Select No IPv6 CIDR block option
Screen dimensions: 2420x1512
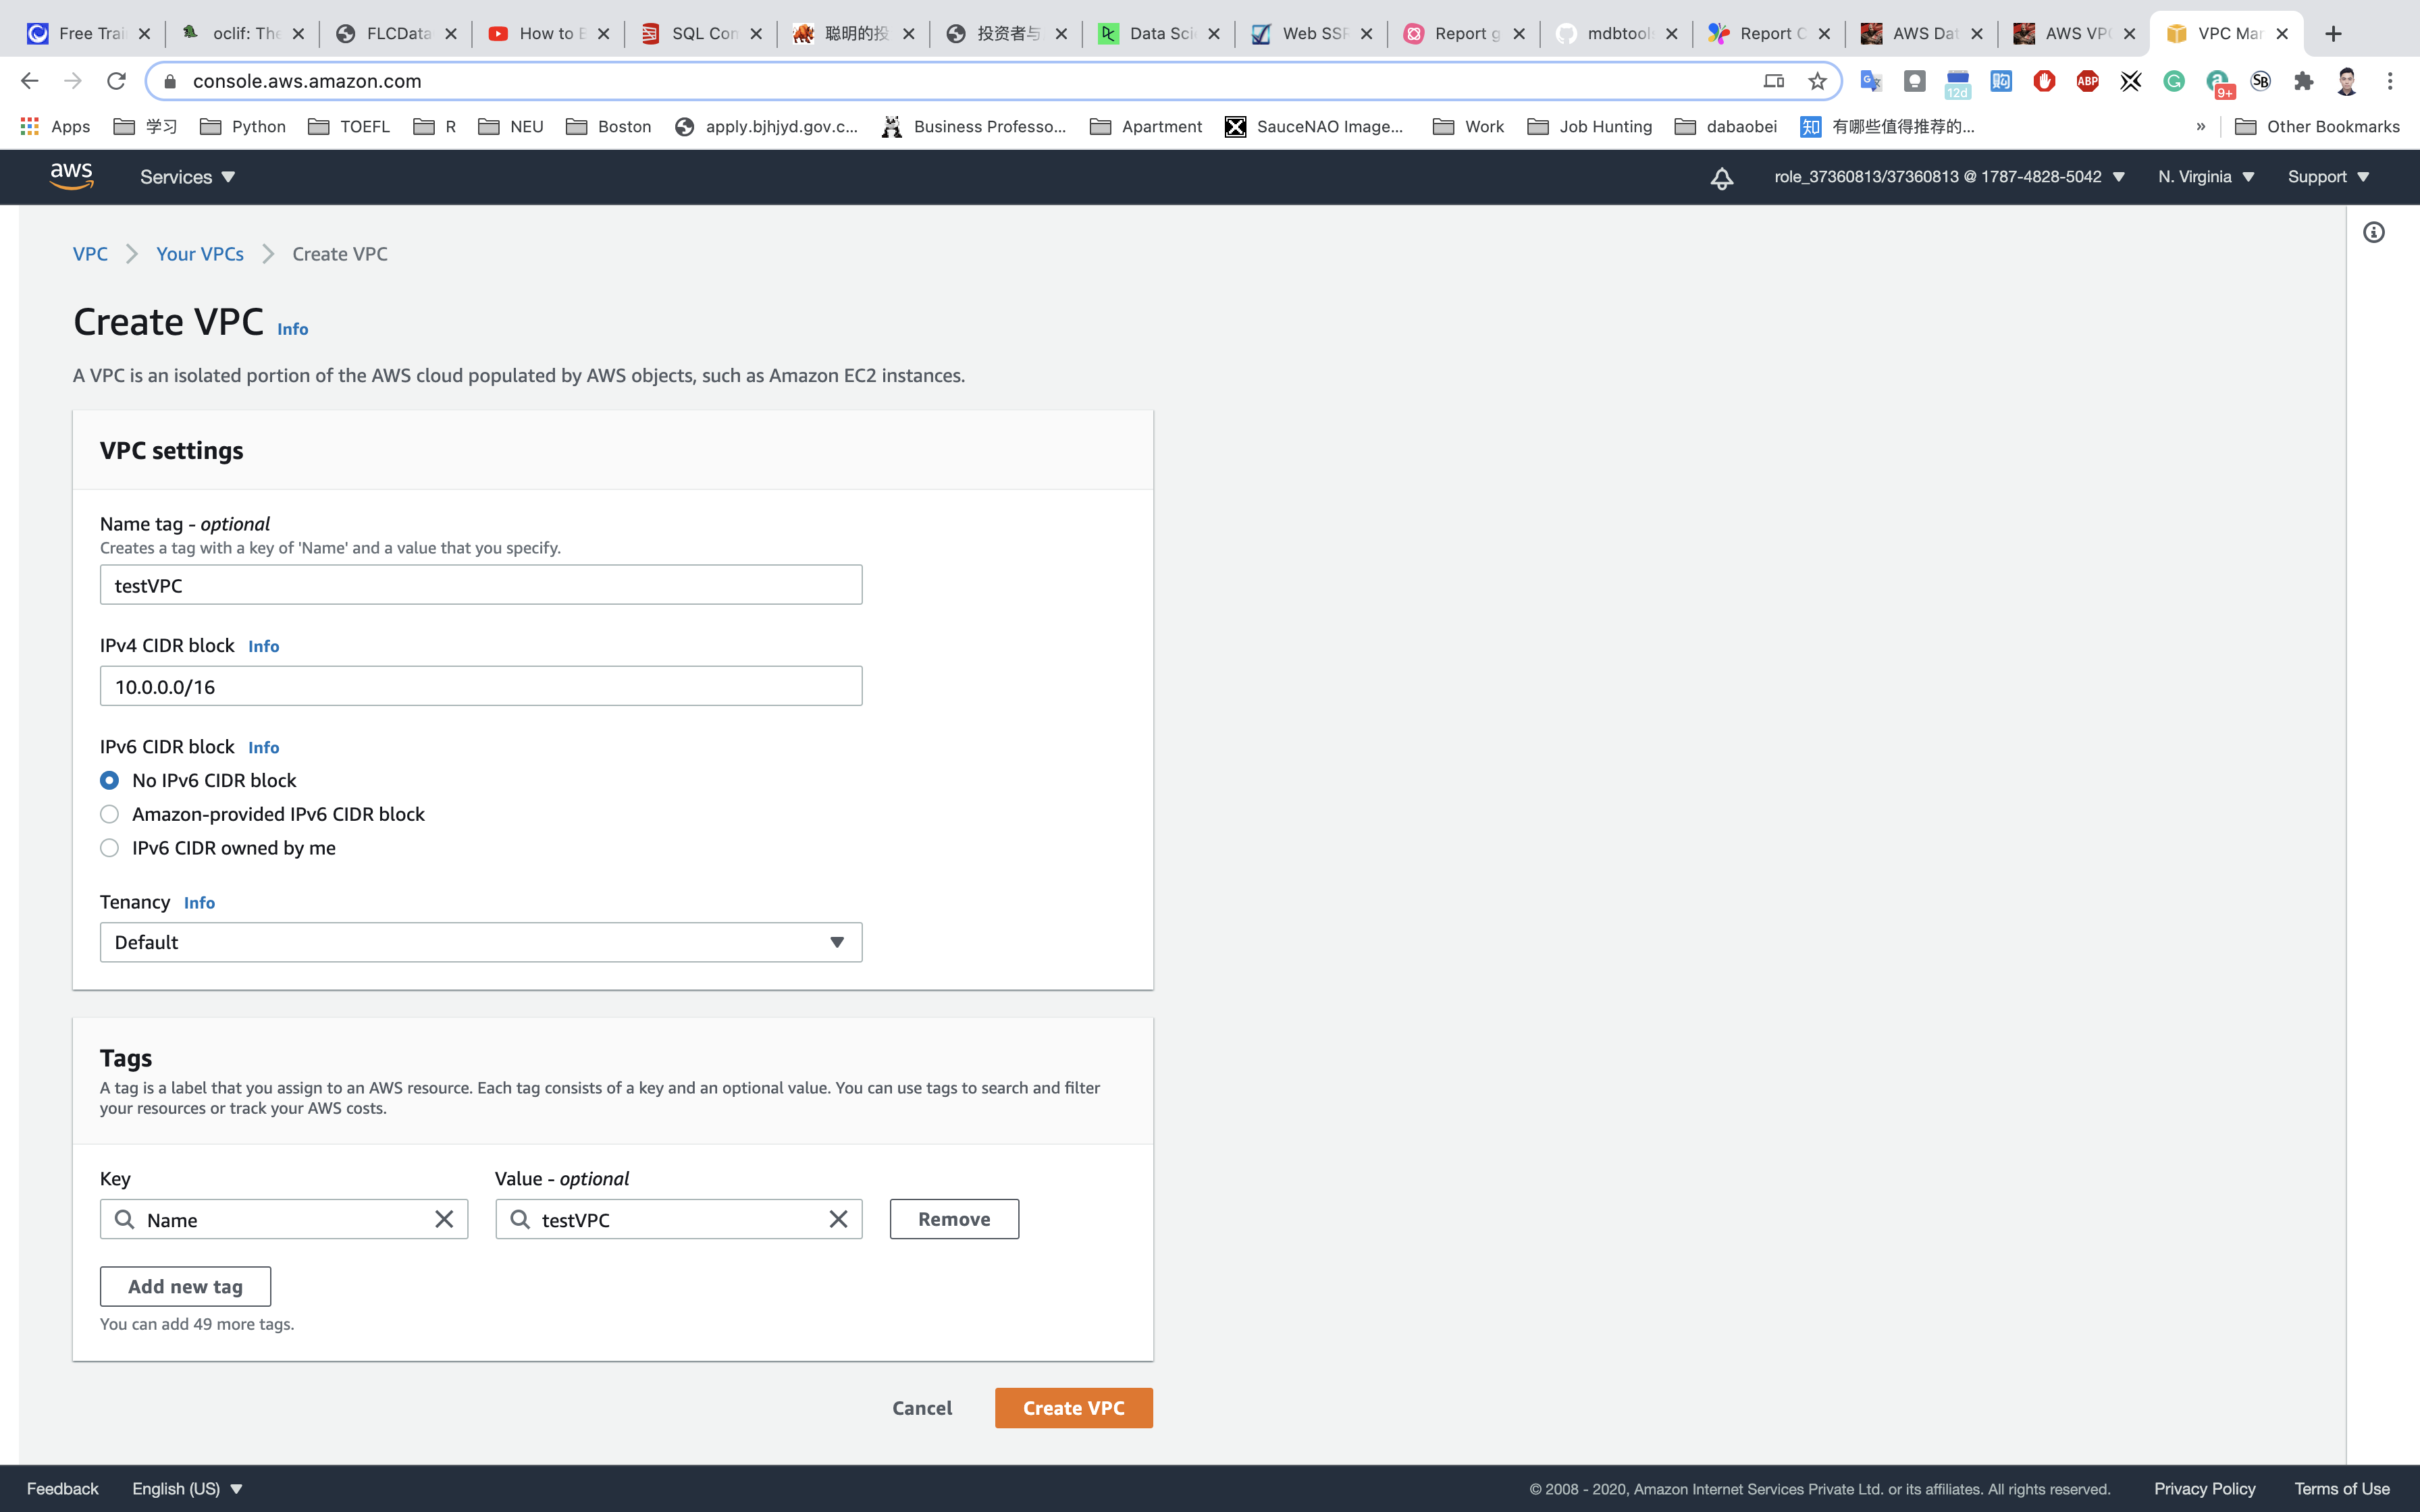tap(110, 780)
